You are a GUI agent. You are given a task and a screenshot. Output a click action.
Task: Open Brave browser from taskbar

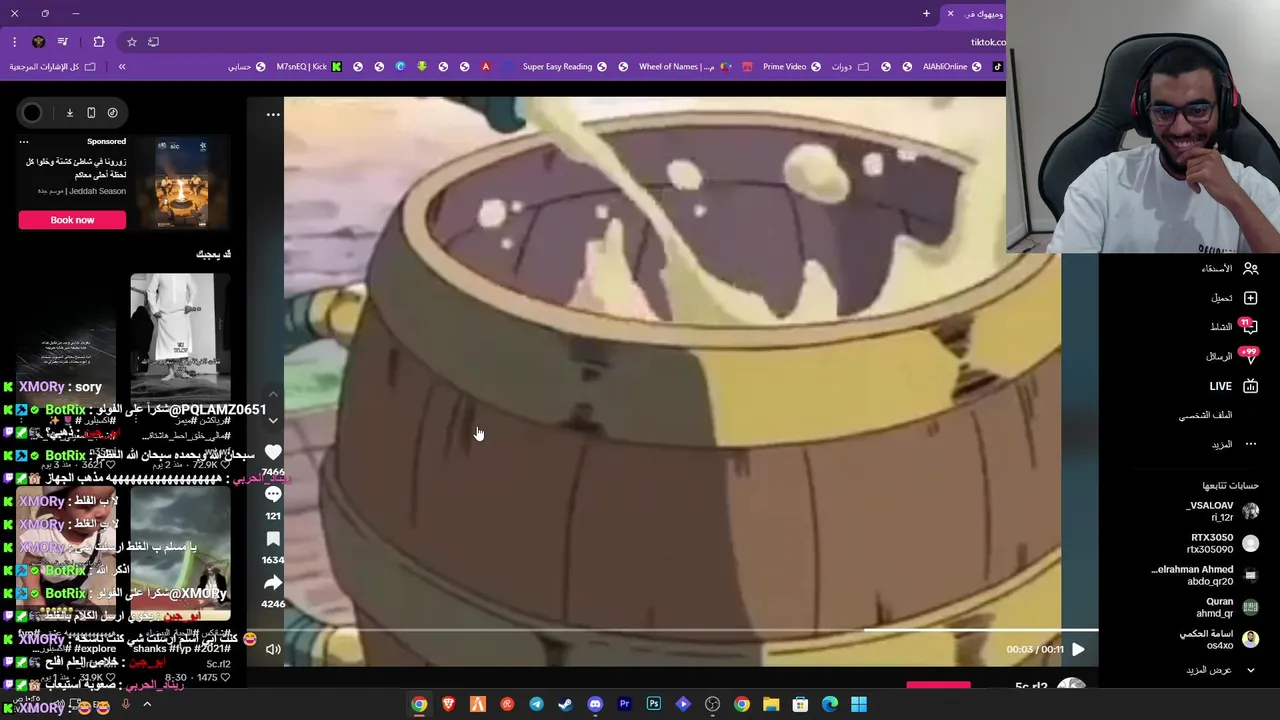pos(448,704)
